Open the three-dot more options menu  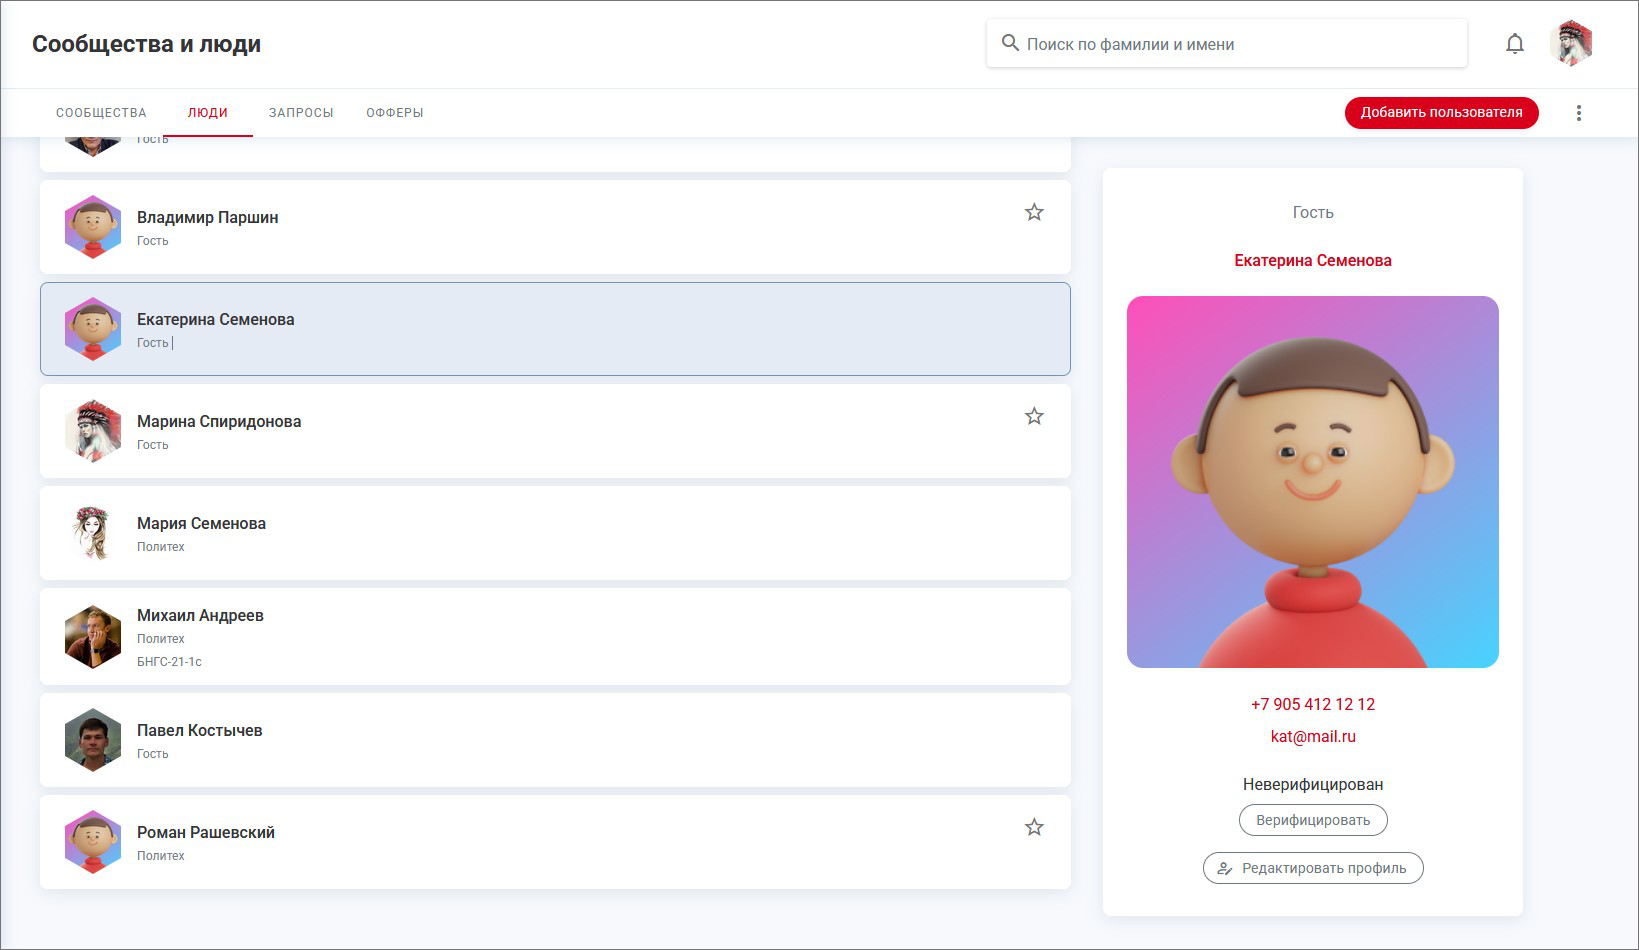coord(1579,113)
